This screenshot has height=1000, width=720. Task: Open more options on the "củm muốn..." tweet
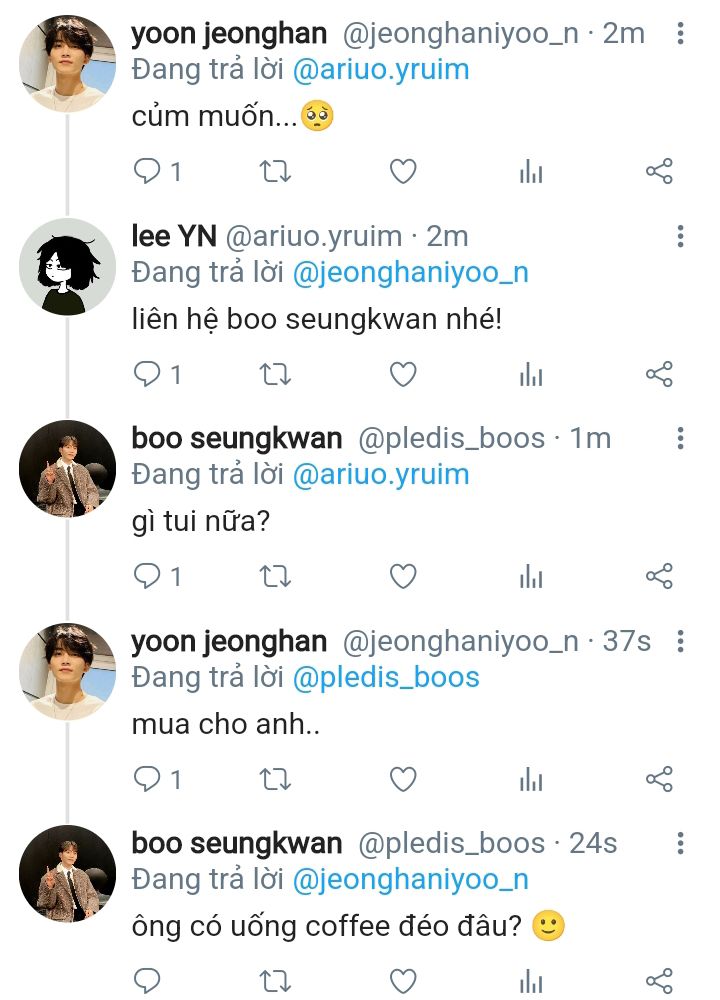(x=680, y=34)
